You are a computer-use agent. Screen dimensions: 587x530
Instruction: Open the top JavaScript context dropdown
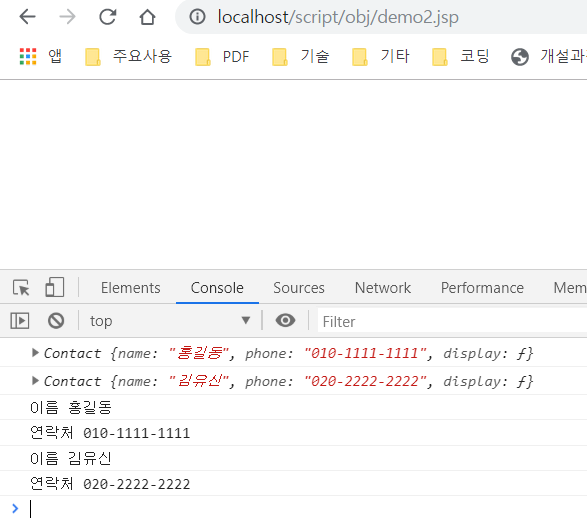tap(170, 321)
